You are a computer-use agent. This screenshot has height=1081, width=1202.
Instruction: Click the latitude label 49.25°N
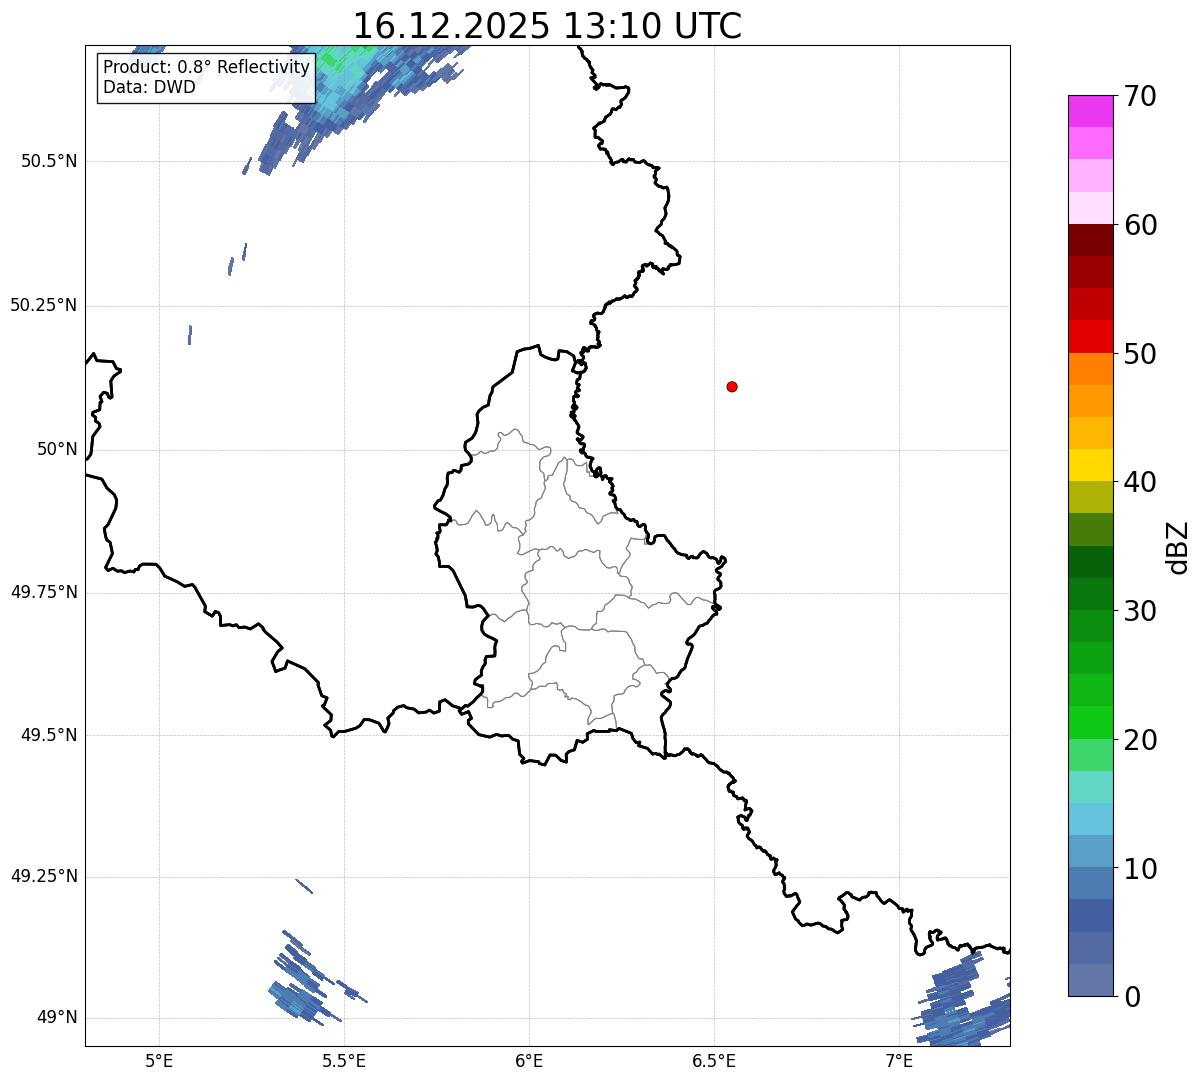(x=43, y=877)
